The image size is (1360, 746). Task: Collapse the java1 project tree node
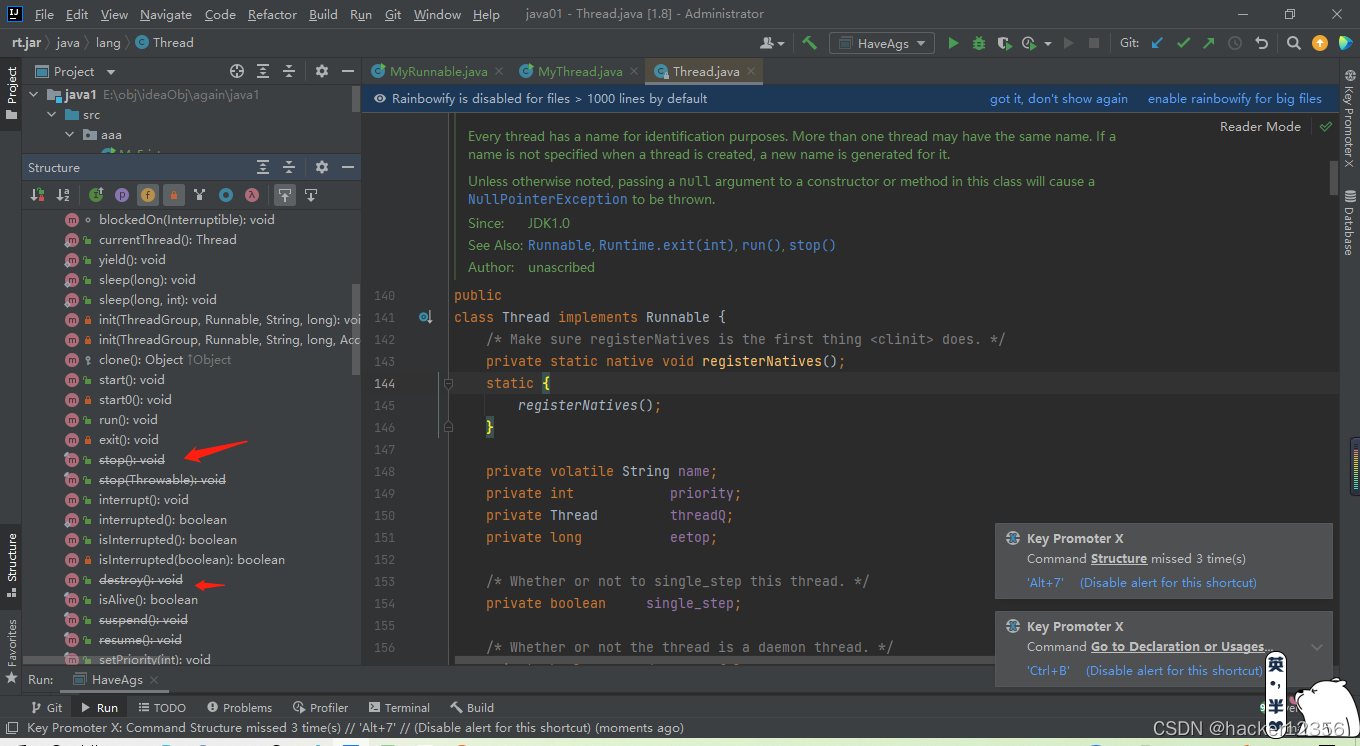pyautogui.click(x=33, y=95)
